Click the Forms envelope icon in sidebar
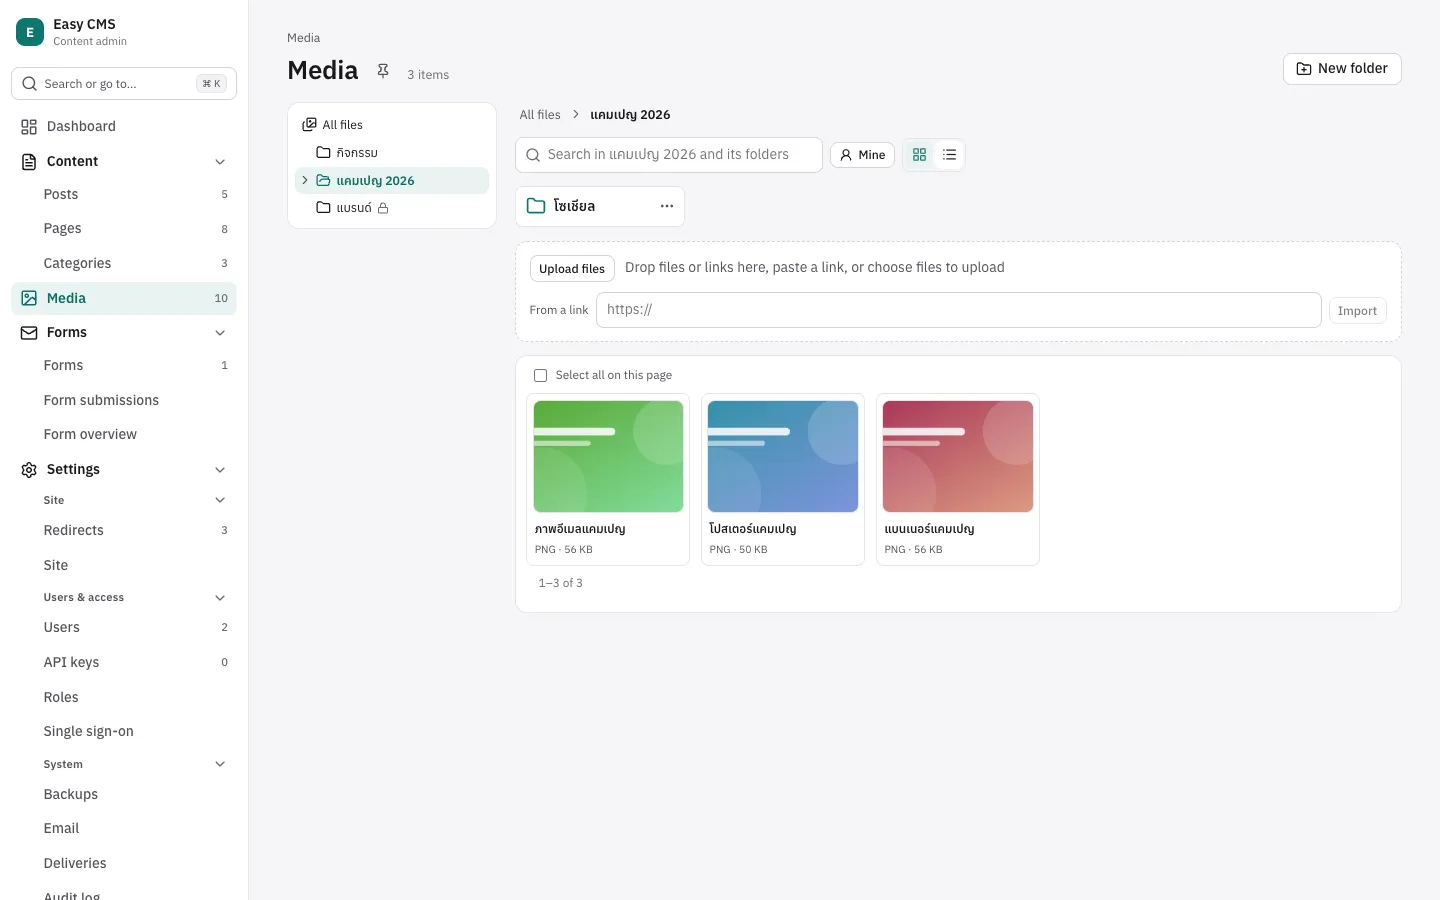 [x=29, y=333]
